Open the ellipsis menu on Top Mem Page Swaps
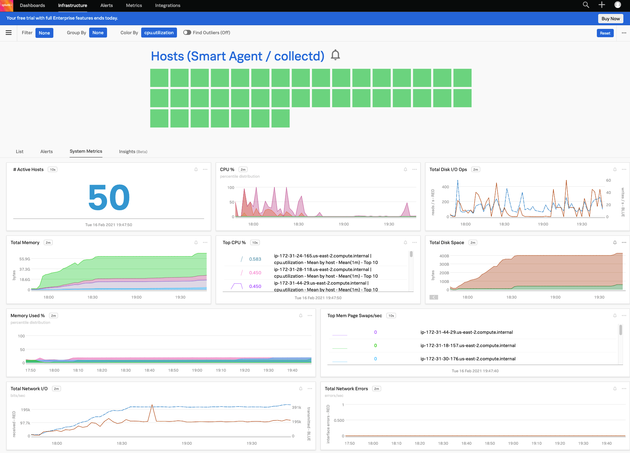 pos(624,316)
